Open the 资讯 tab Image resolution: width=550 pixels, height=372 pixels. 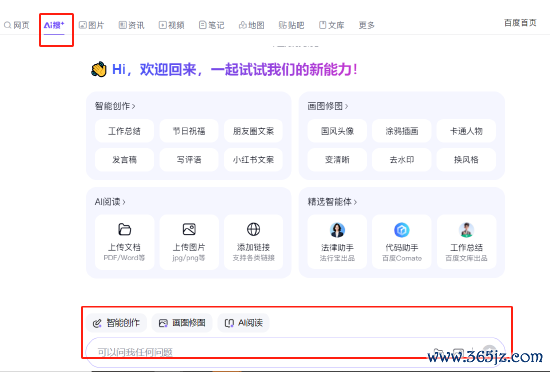tap(132, 25)
